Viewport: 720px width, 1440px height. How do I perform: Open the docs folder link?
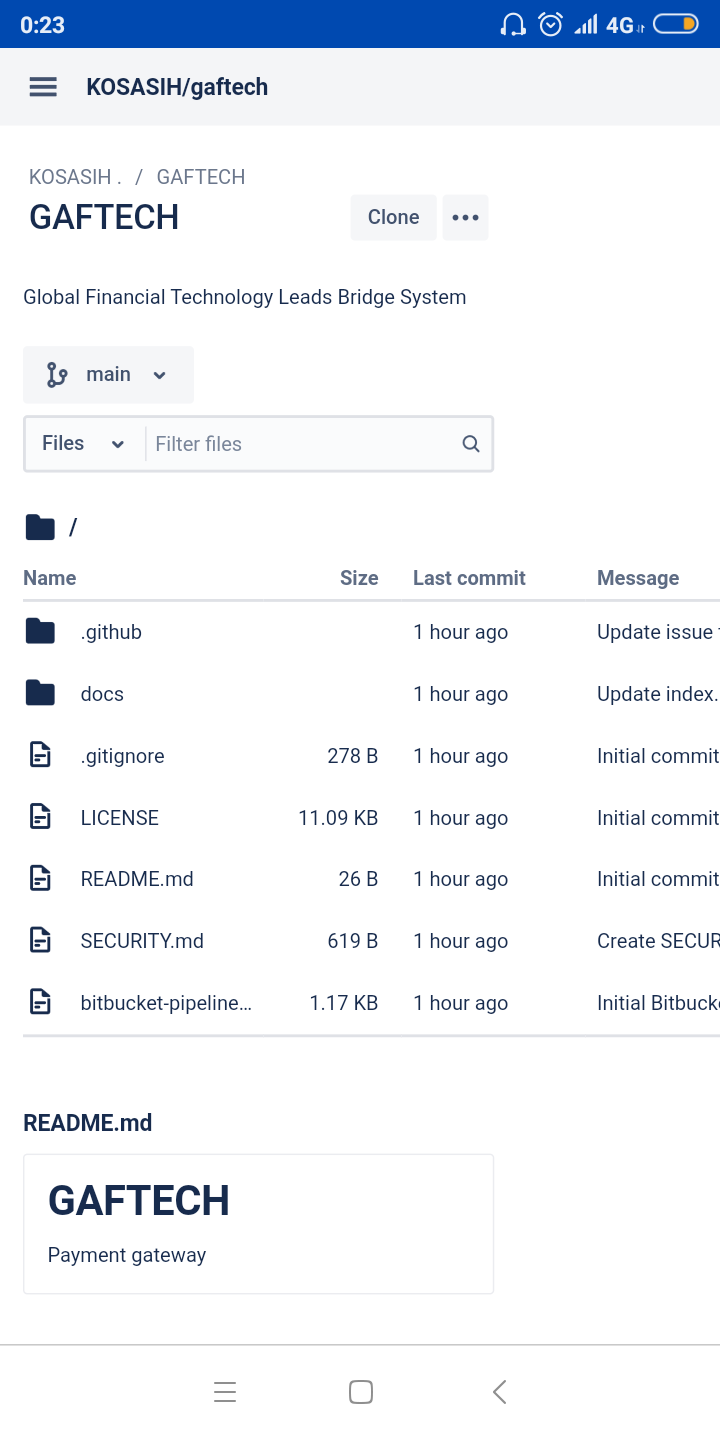point(102,694)
